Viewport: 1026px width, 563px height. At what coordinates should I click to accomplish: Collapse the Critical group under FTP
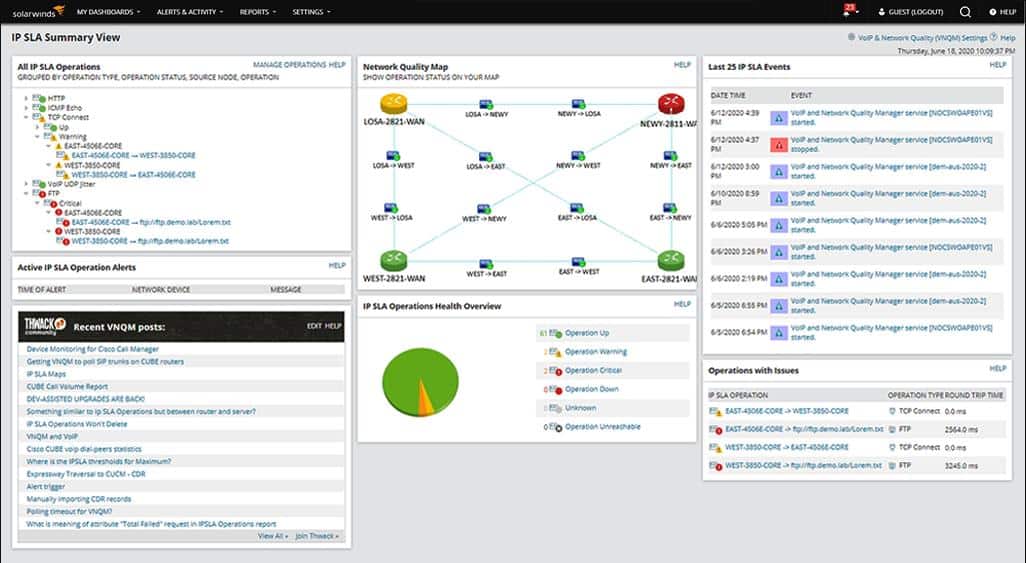pyautogui.click(x=37, y=203)
